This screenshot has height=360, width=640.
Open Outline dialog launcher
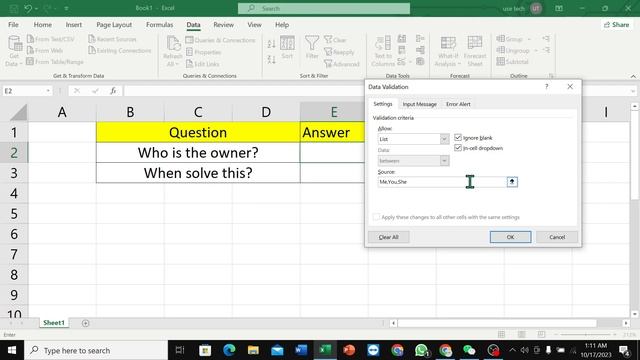point(551,76)
